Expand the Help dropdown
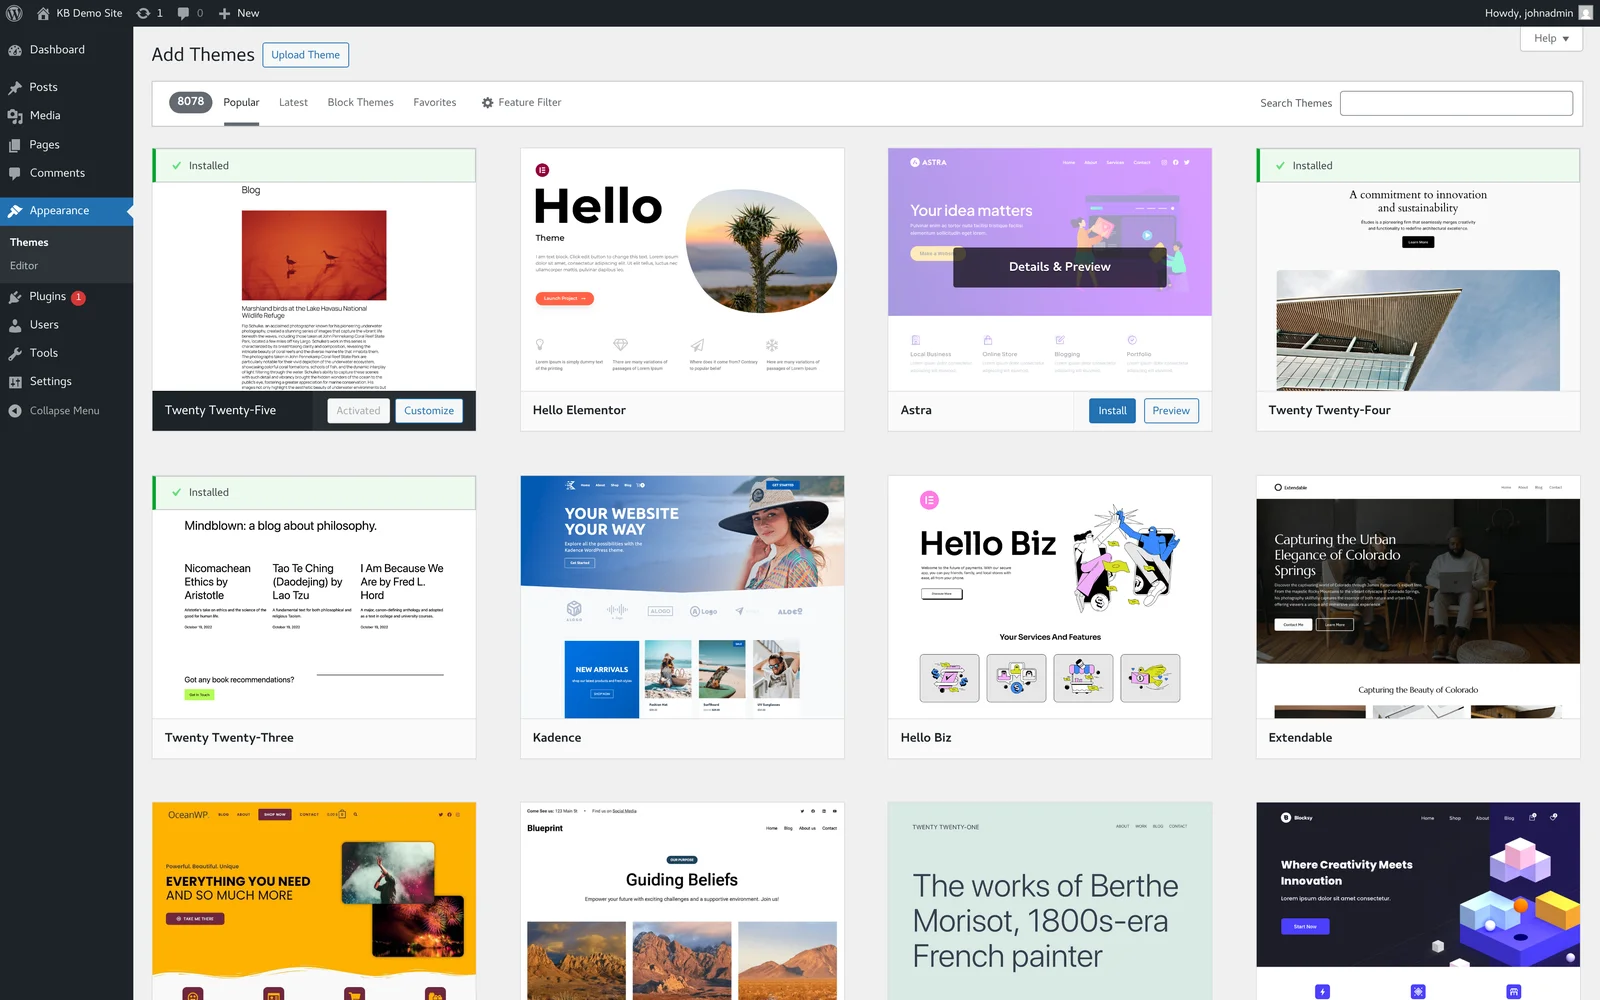 (x=1551, y=38)
